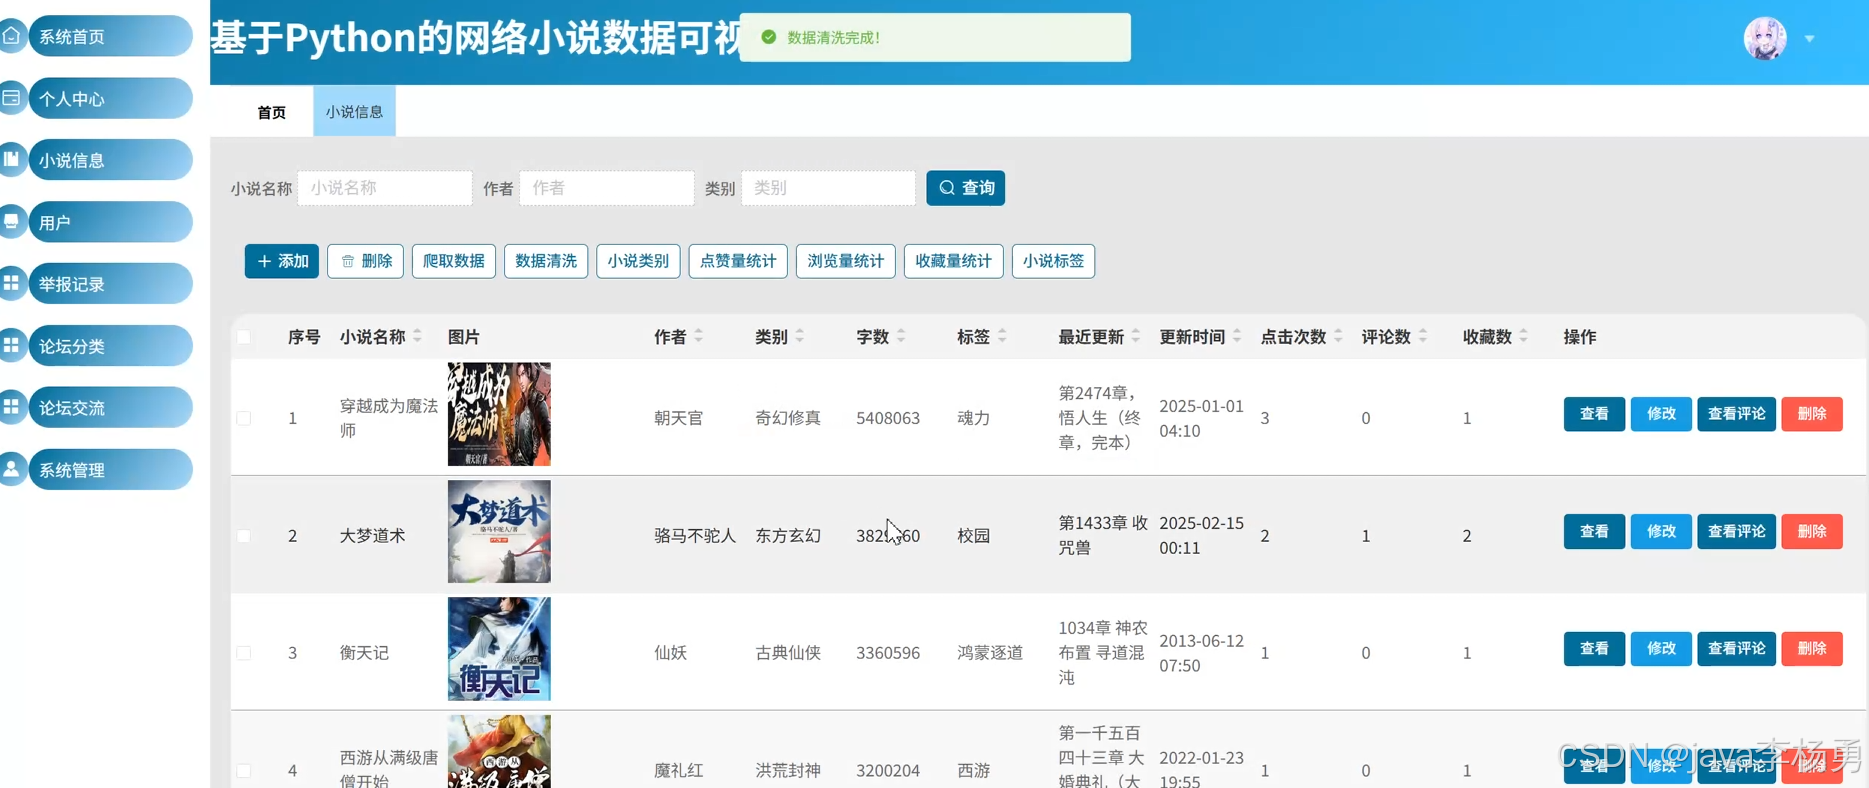Click the 添加 button
1869x788 pixels.
point(282,261)
